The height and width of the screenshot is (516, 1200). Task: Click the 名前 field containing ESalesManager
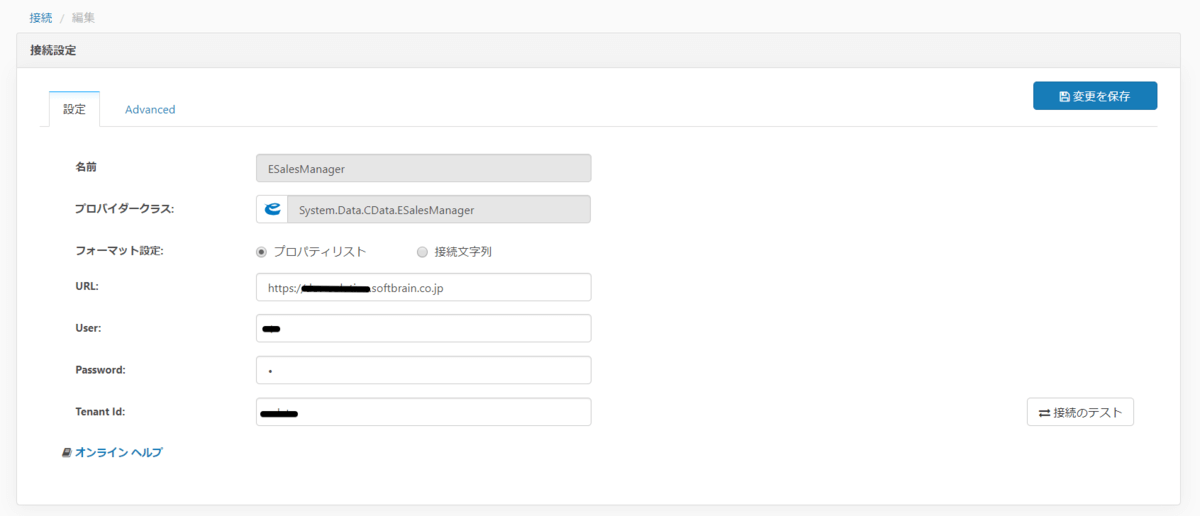click(424, 168)
